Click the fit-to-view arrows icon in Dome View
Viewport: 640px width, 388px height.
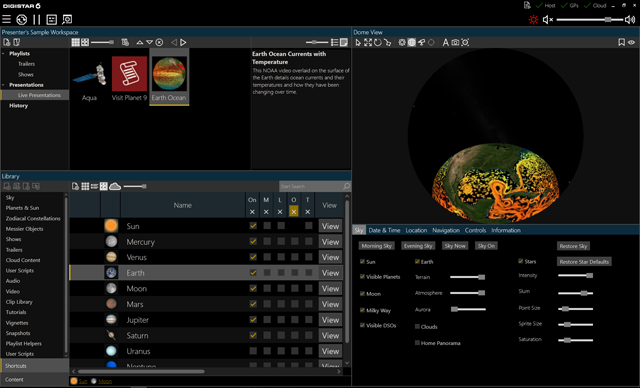point(368,42)
